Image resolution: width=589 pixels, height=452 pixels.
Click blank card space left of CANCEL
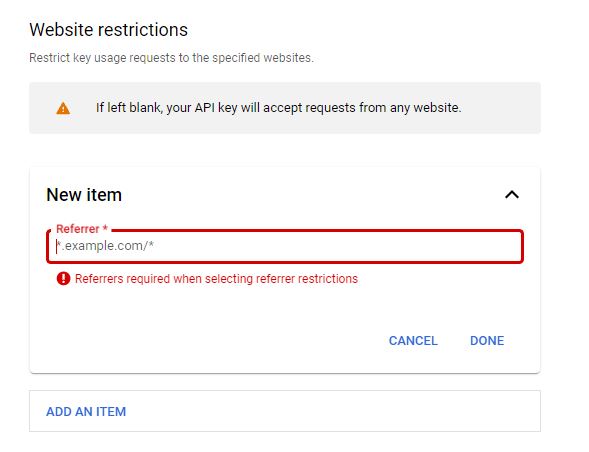[x=210, y=340]
